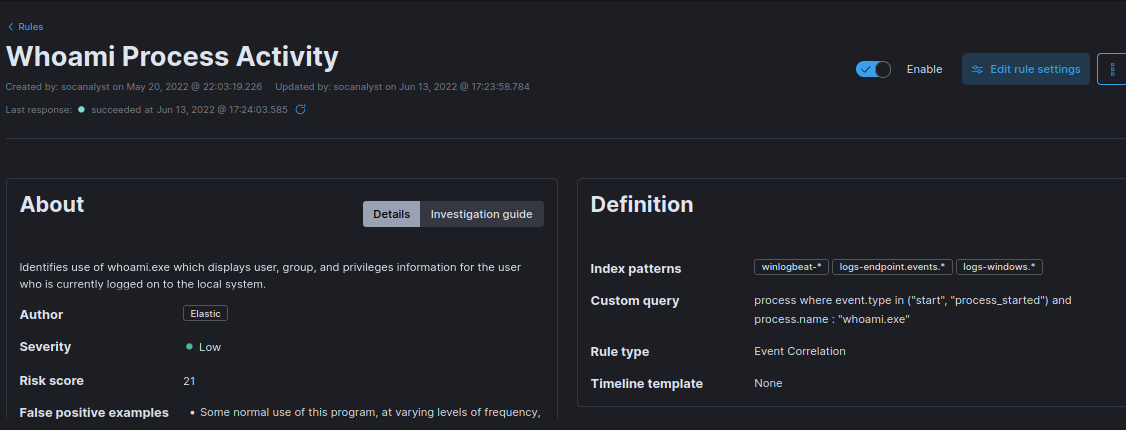This screenshot has height=430, width=1126.
Task: Toggle the rule Enable switch
Action: (x=873, y=70)
